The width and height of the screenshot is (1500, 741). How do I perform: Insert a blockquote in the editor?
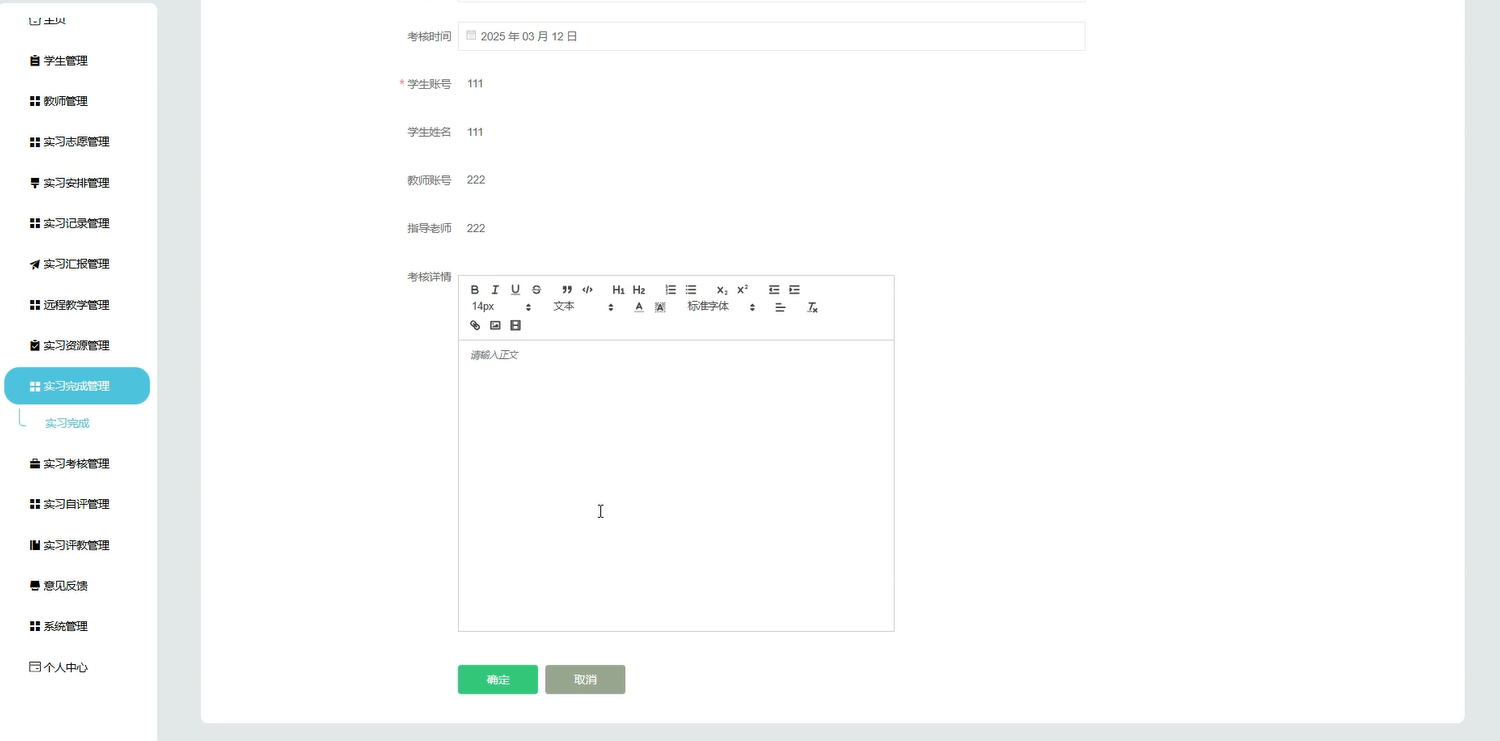pos(566,289)
